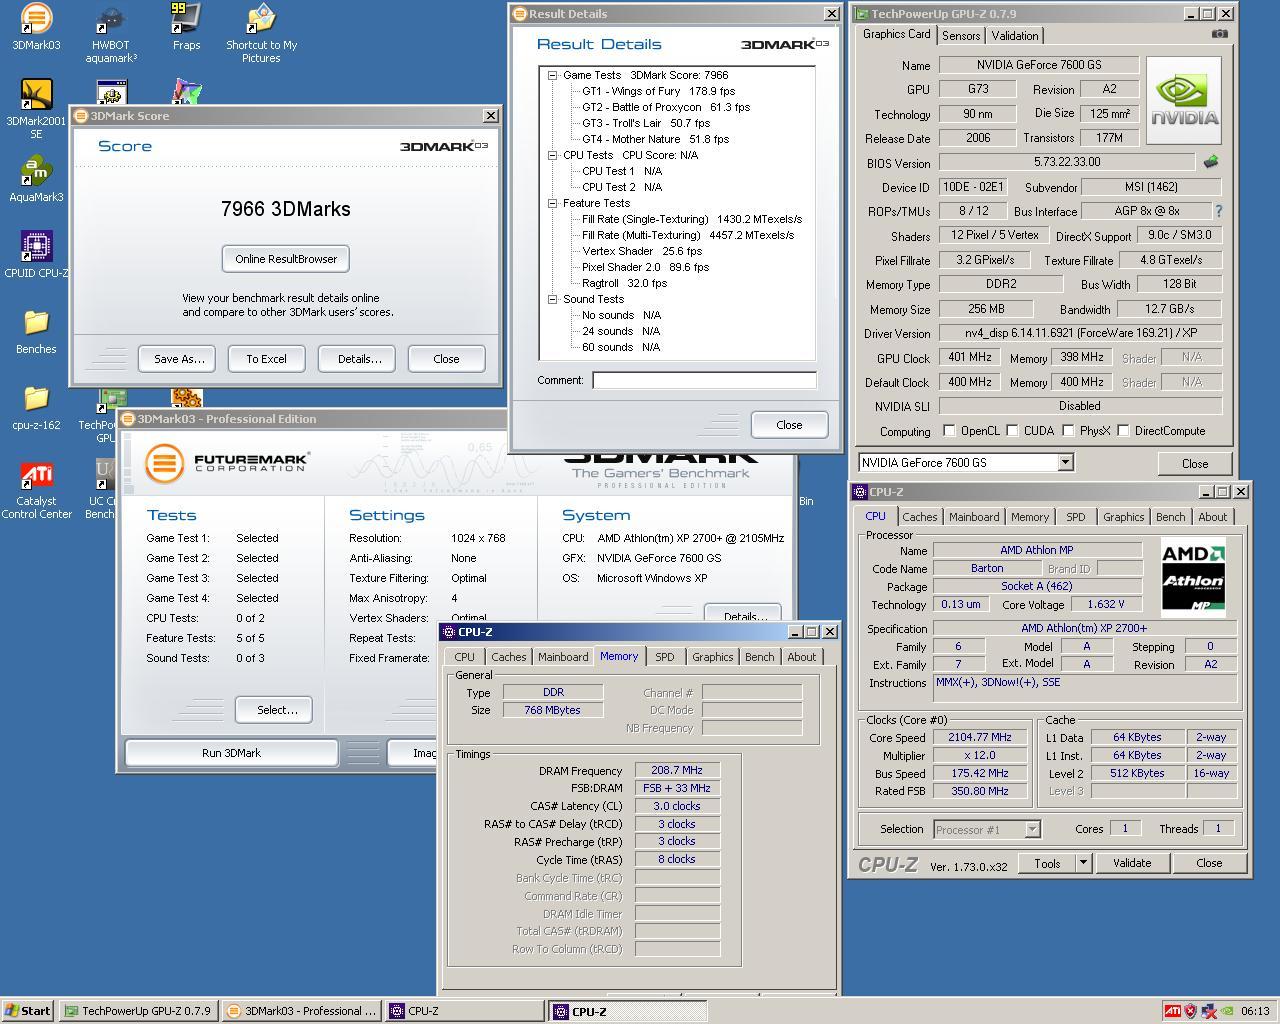Open the Processor #1 selection dropdown in CPU-Z
The image size is (1280, 1024).
[1030, 829]
